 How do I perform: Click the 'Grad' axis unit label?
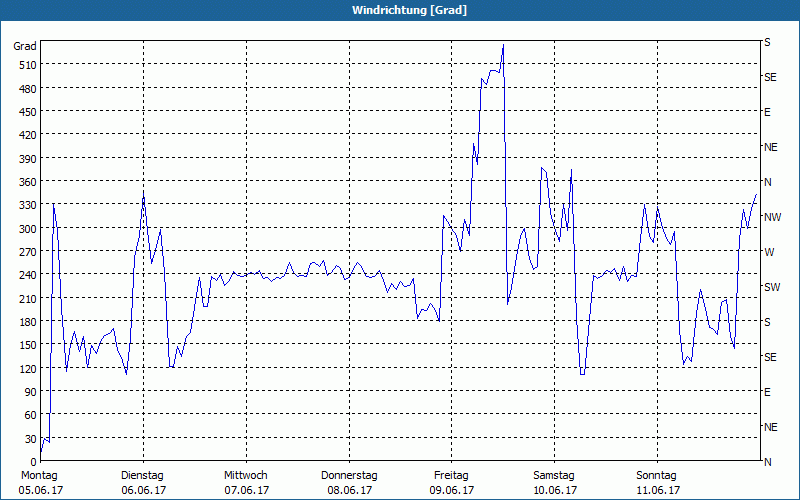coord(25,46)
